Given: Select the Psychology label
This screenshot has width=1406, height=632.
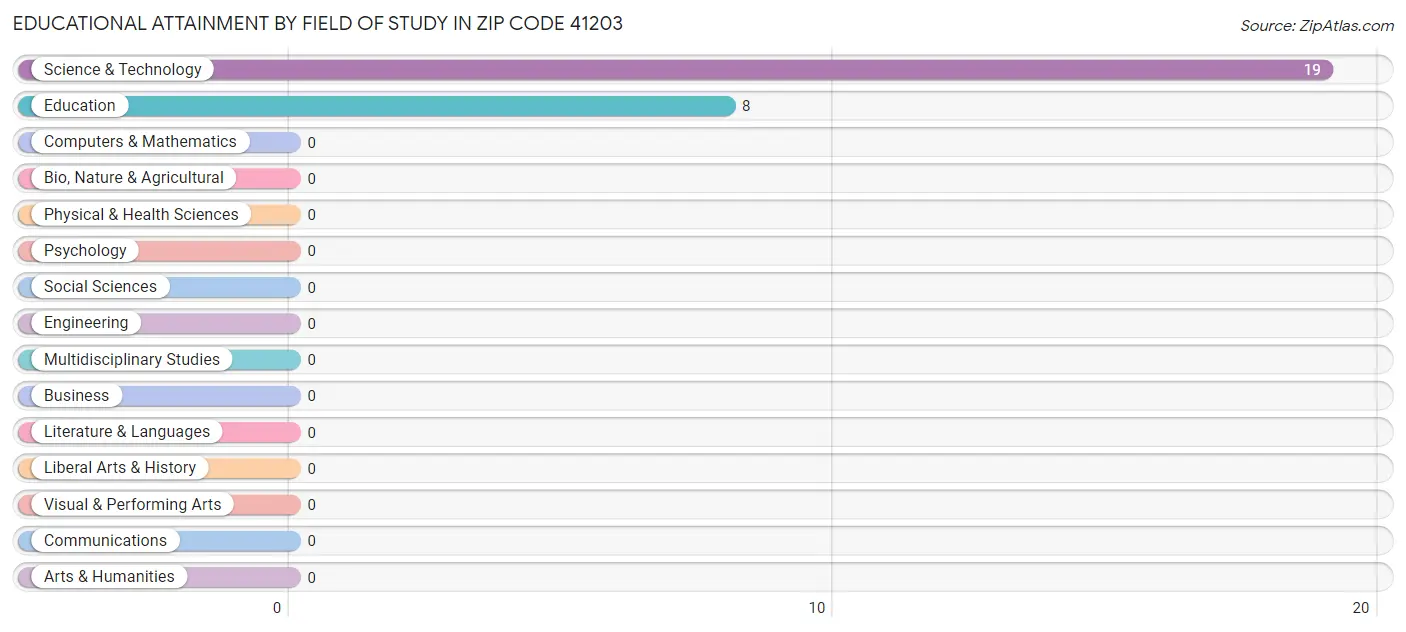Looking at the screenshot, I should click(x=85, y=251).
